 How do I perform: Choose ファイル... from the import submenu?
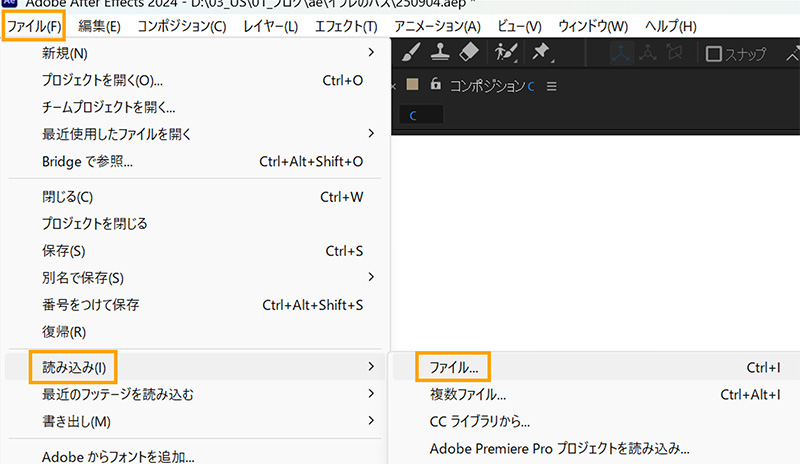coord(453,367)
